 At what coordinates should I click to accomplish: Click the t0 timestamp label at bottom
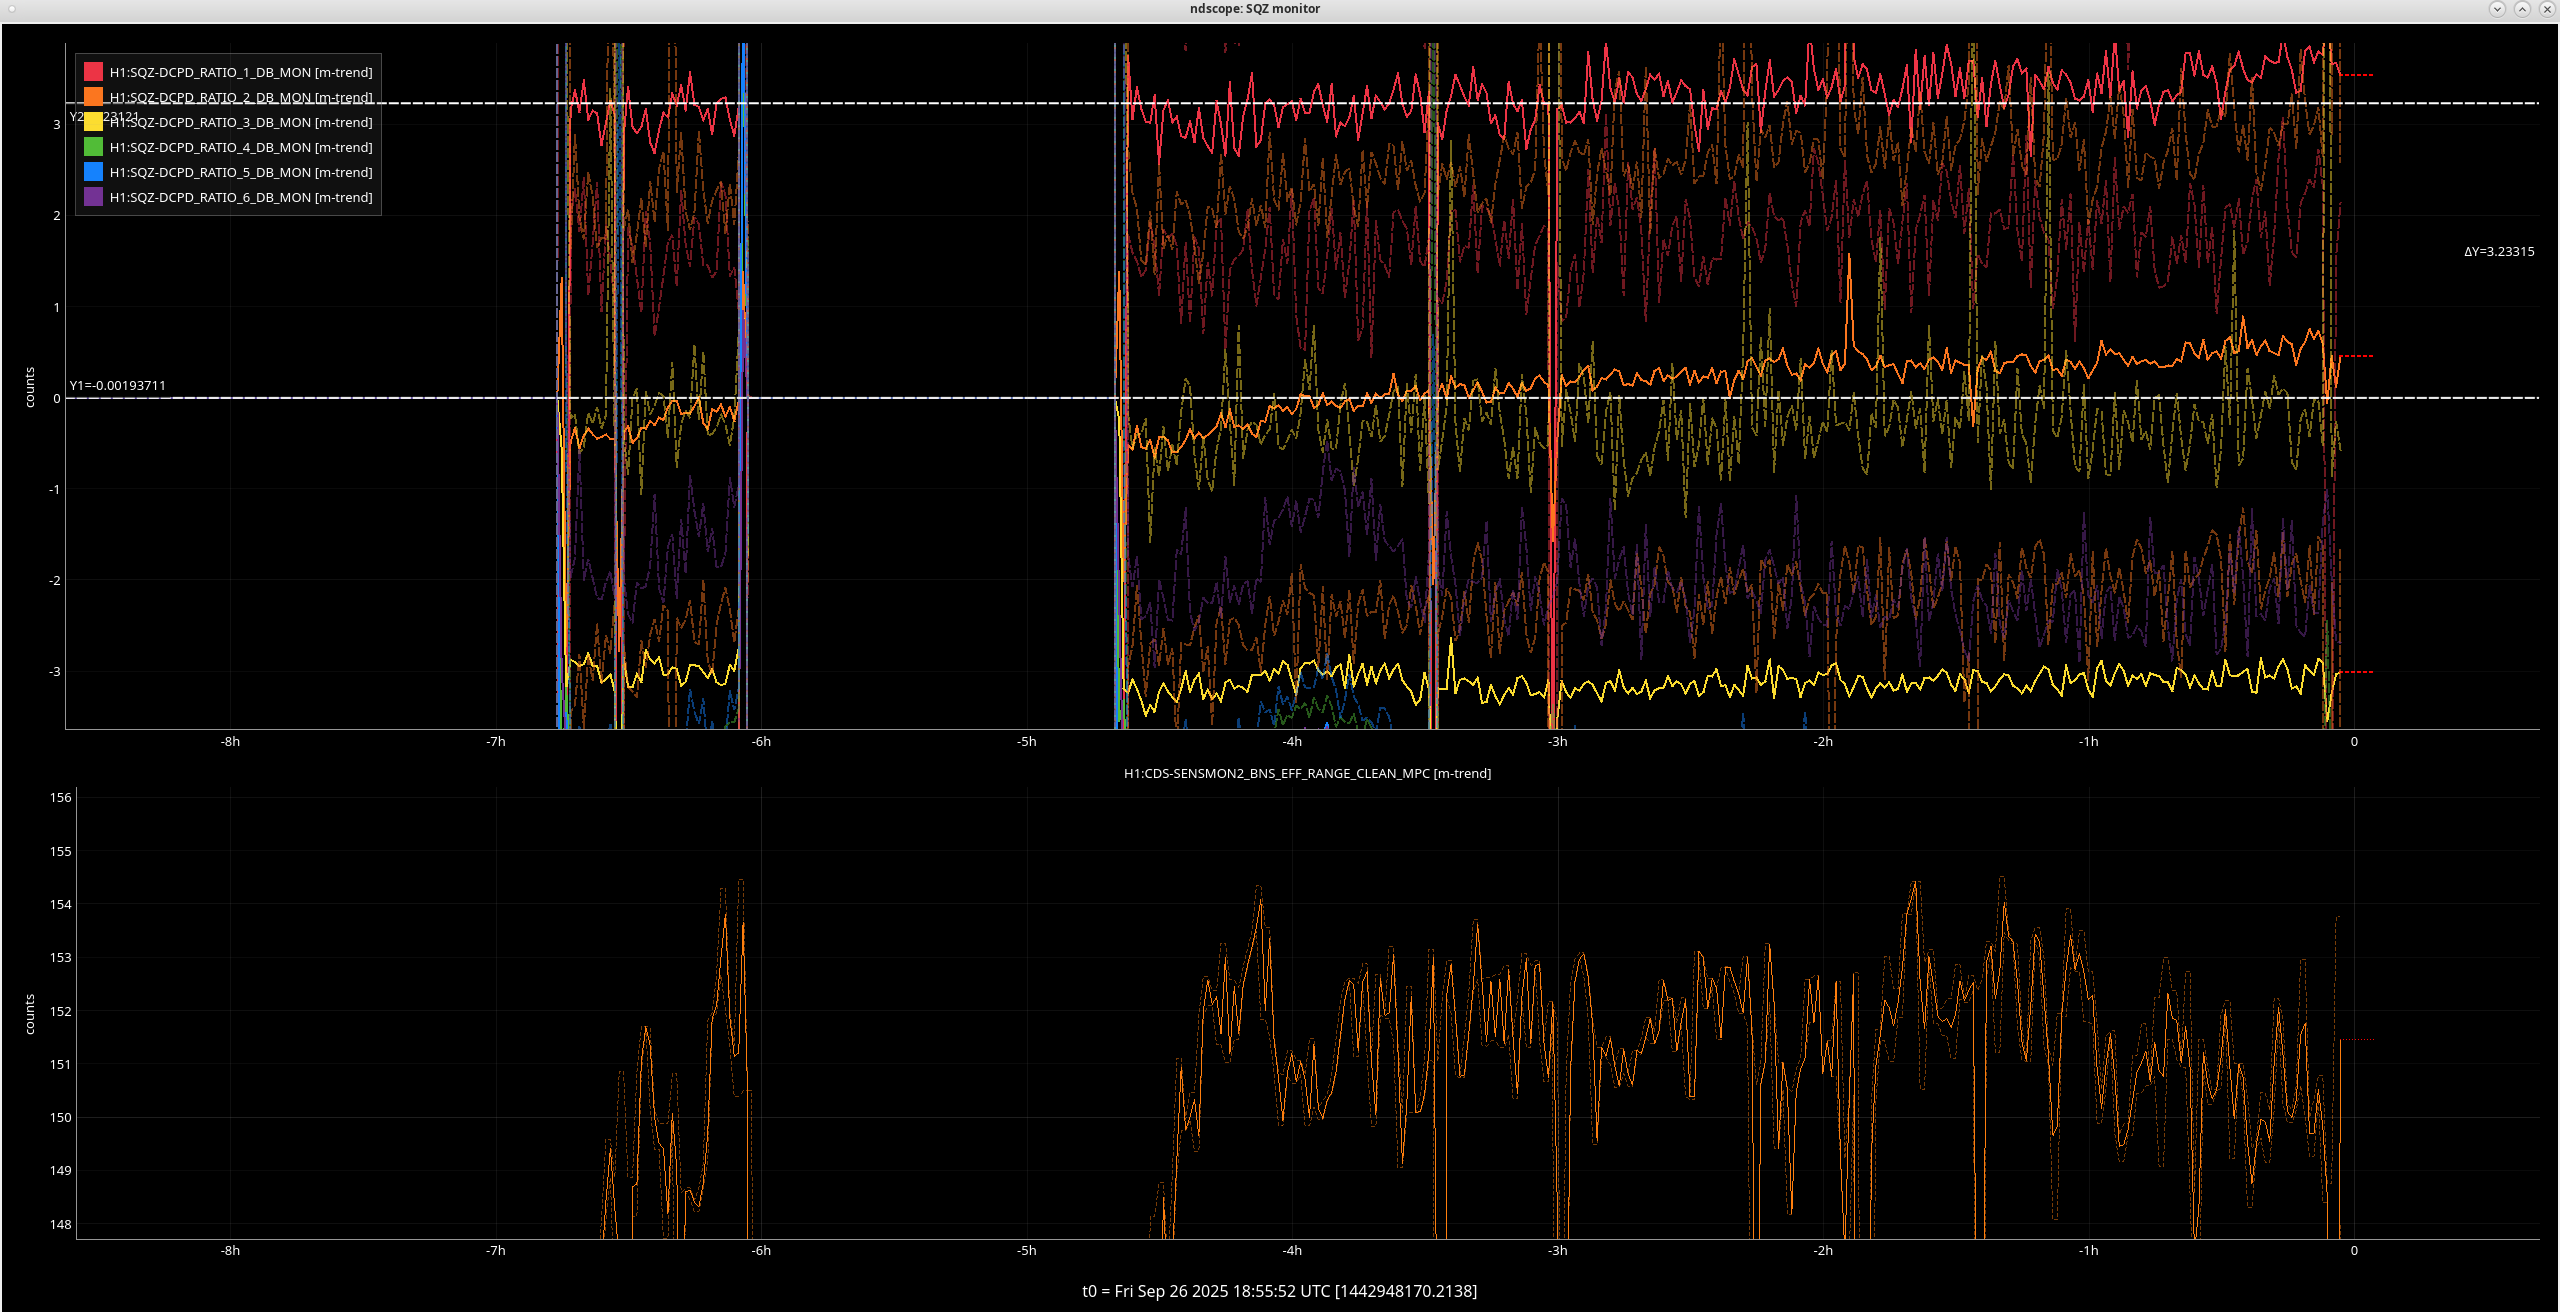pos(1279,1291)
